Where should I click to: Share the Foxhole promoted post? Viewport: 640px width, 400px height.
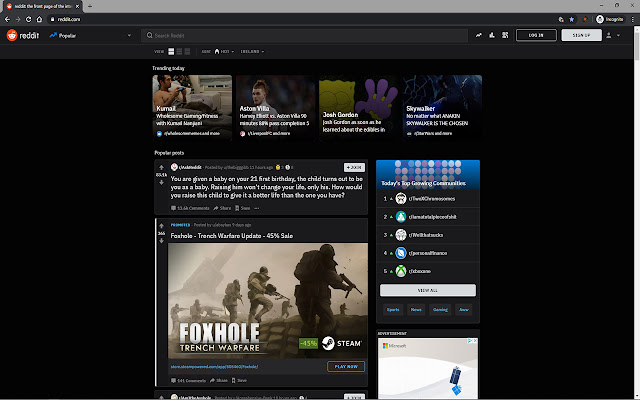coord(219,380)
